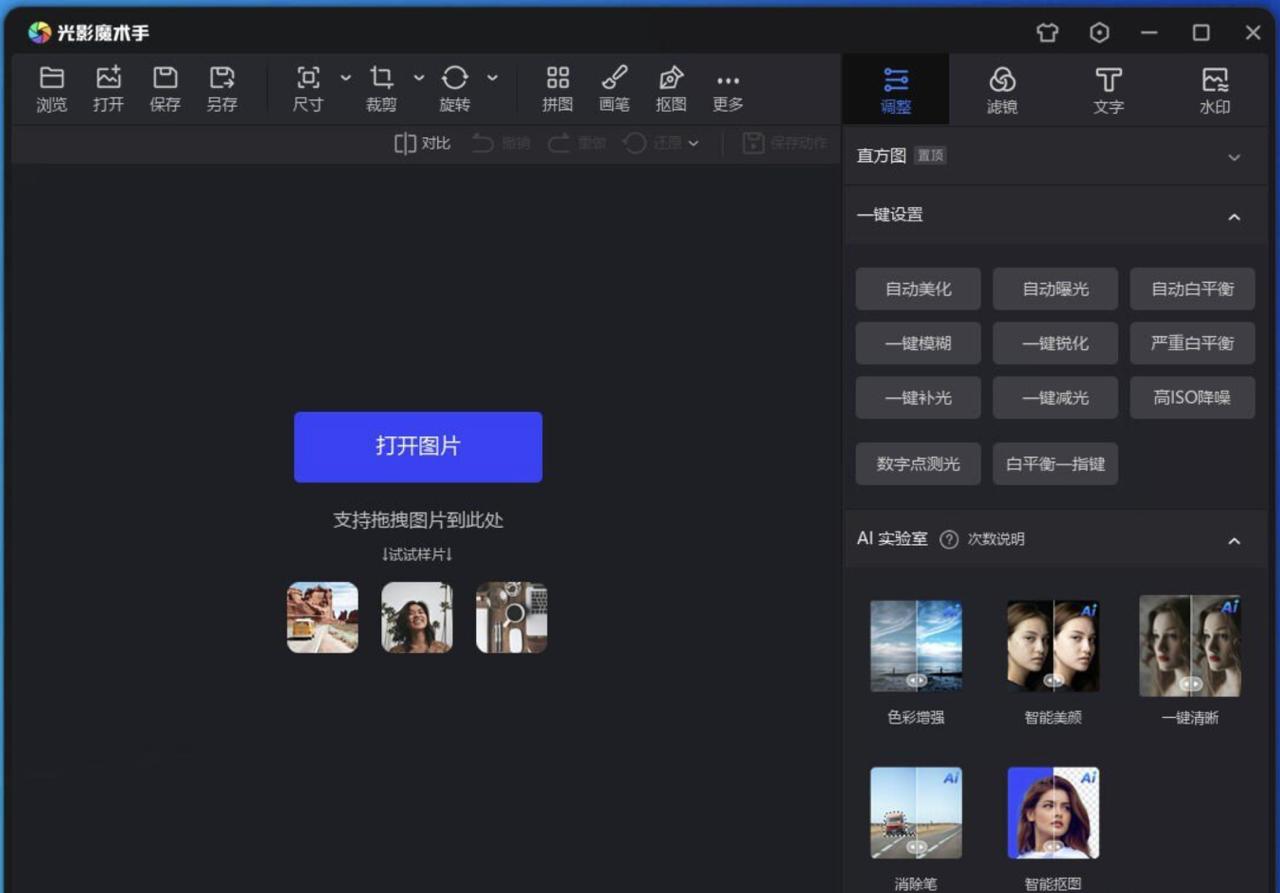Open the Rotate (旋转) dropdown arrow

click(x=493, y=78)
